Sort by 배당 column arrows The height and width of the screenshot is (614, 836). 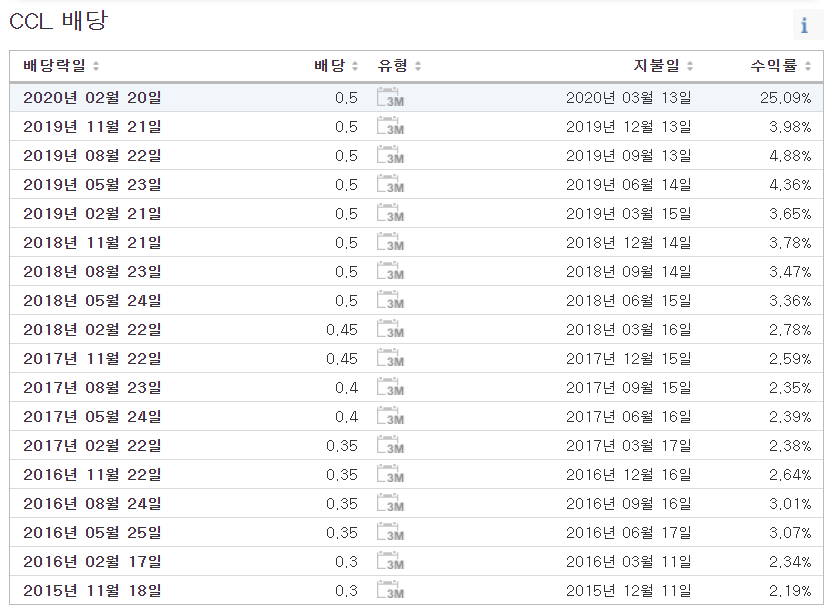[355, 66]
